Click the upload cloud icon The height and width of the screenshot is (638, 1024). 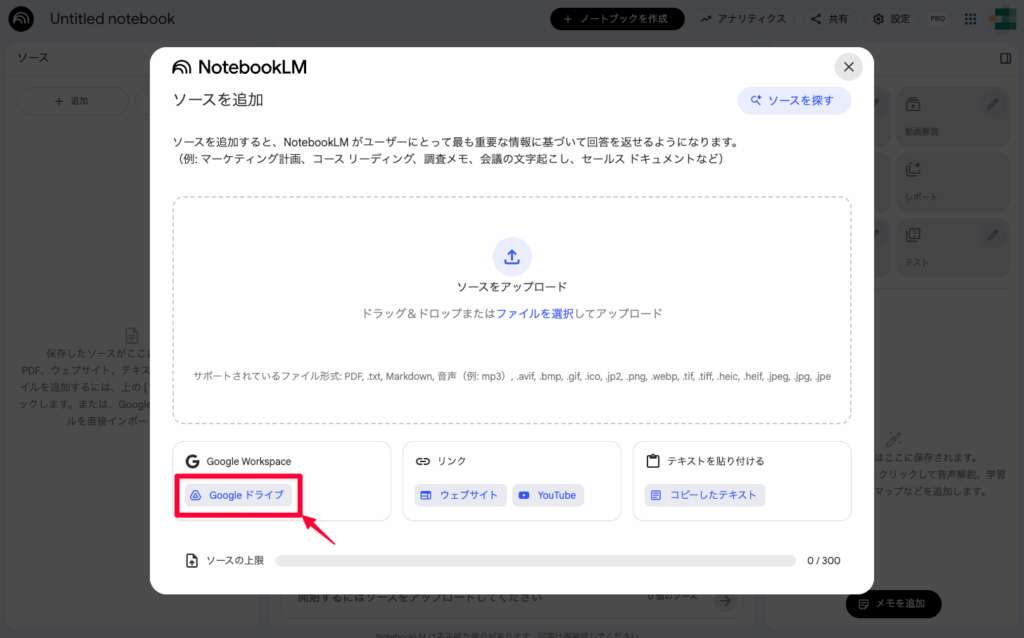point(512,256)
